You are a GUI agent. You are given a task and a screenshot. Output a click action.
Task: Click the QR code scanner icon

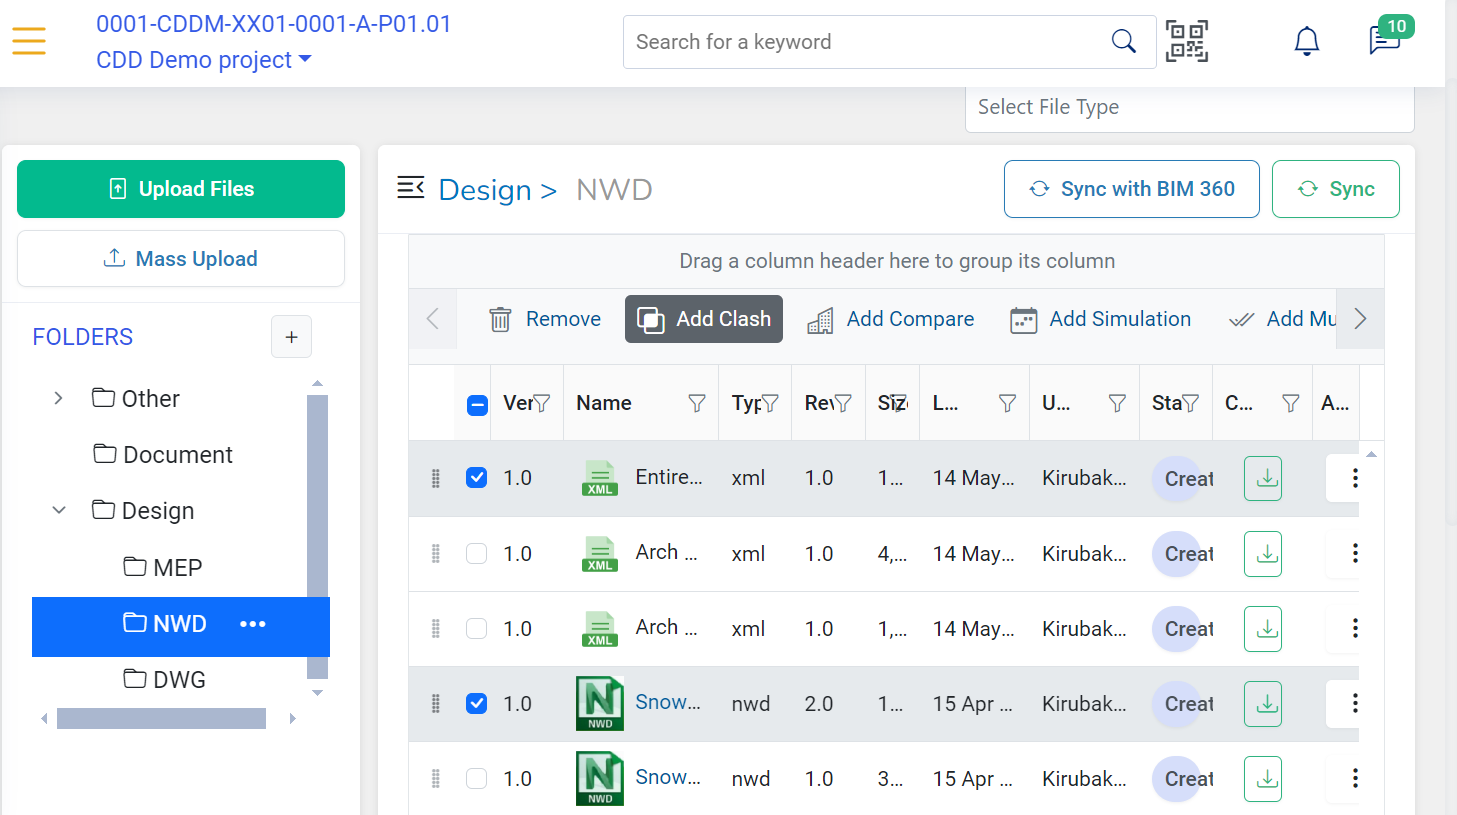(1187, 41)
